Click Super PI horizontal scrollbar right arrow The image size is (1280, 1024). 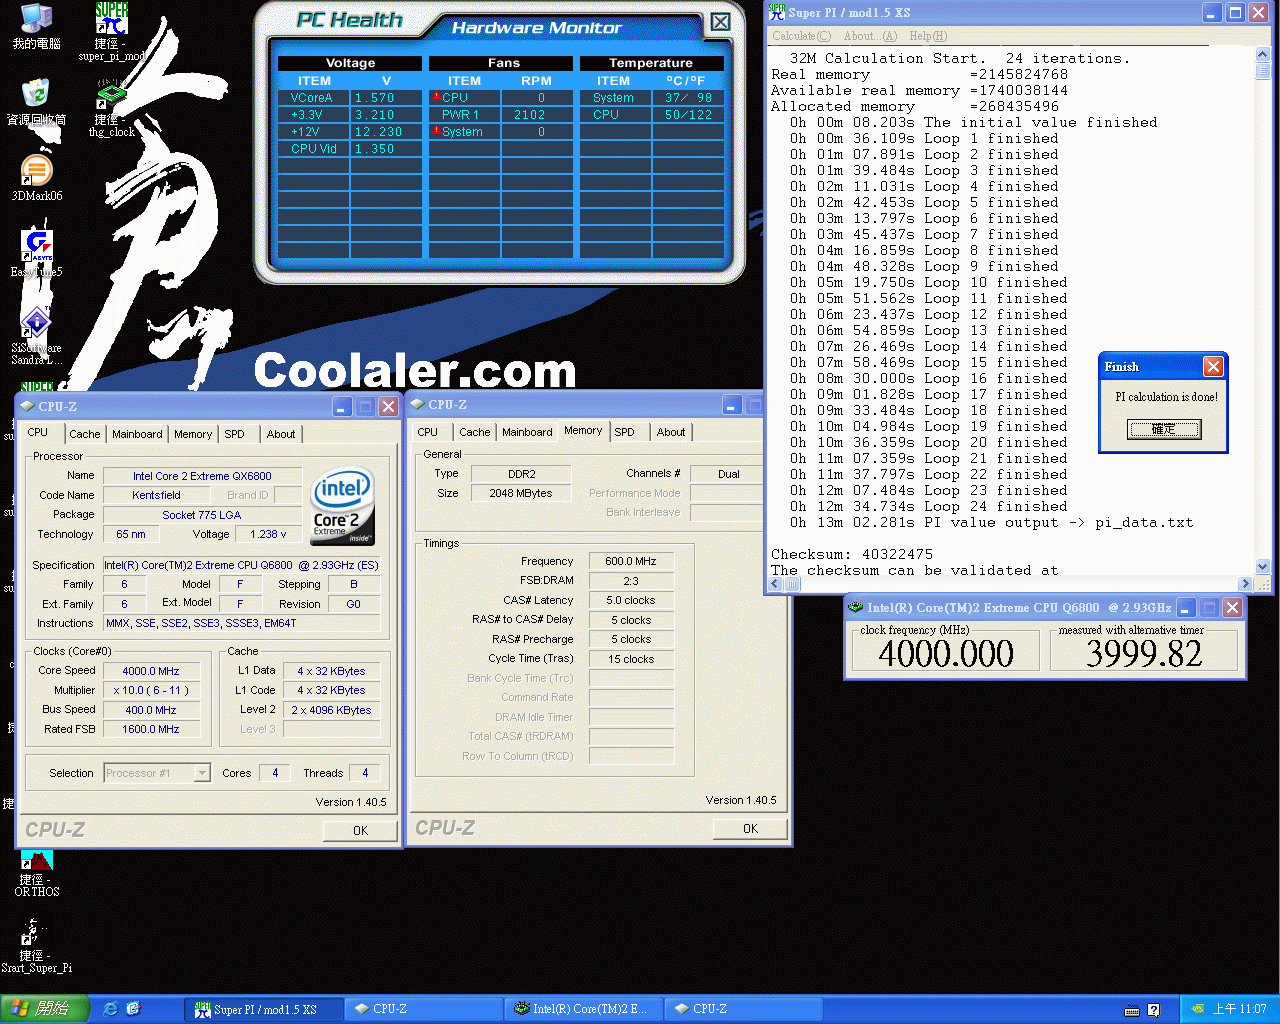coord(1246,584)
